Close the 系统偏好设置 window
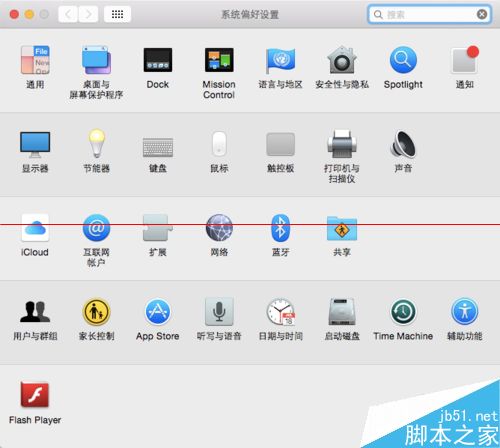500x448 pixels. click(x=14, y=14)
